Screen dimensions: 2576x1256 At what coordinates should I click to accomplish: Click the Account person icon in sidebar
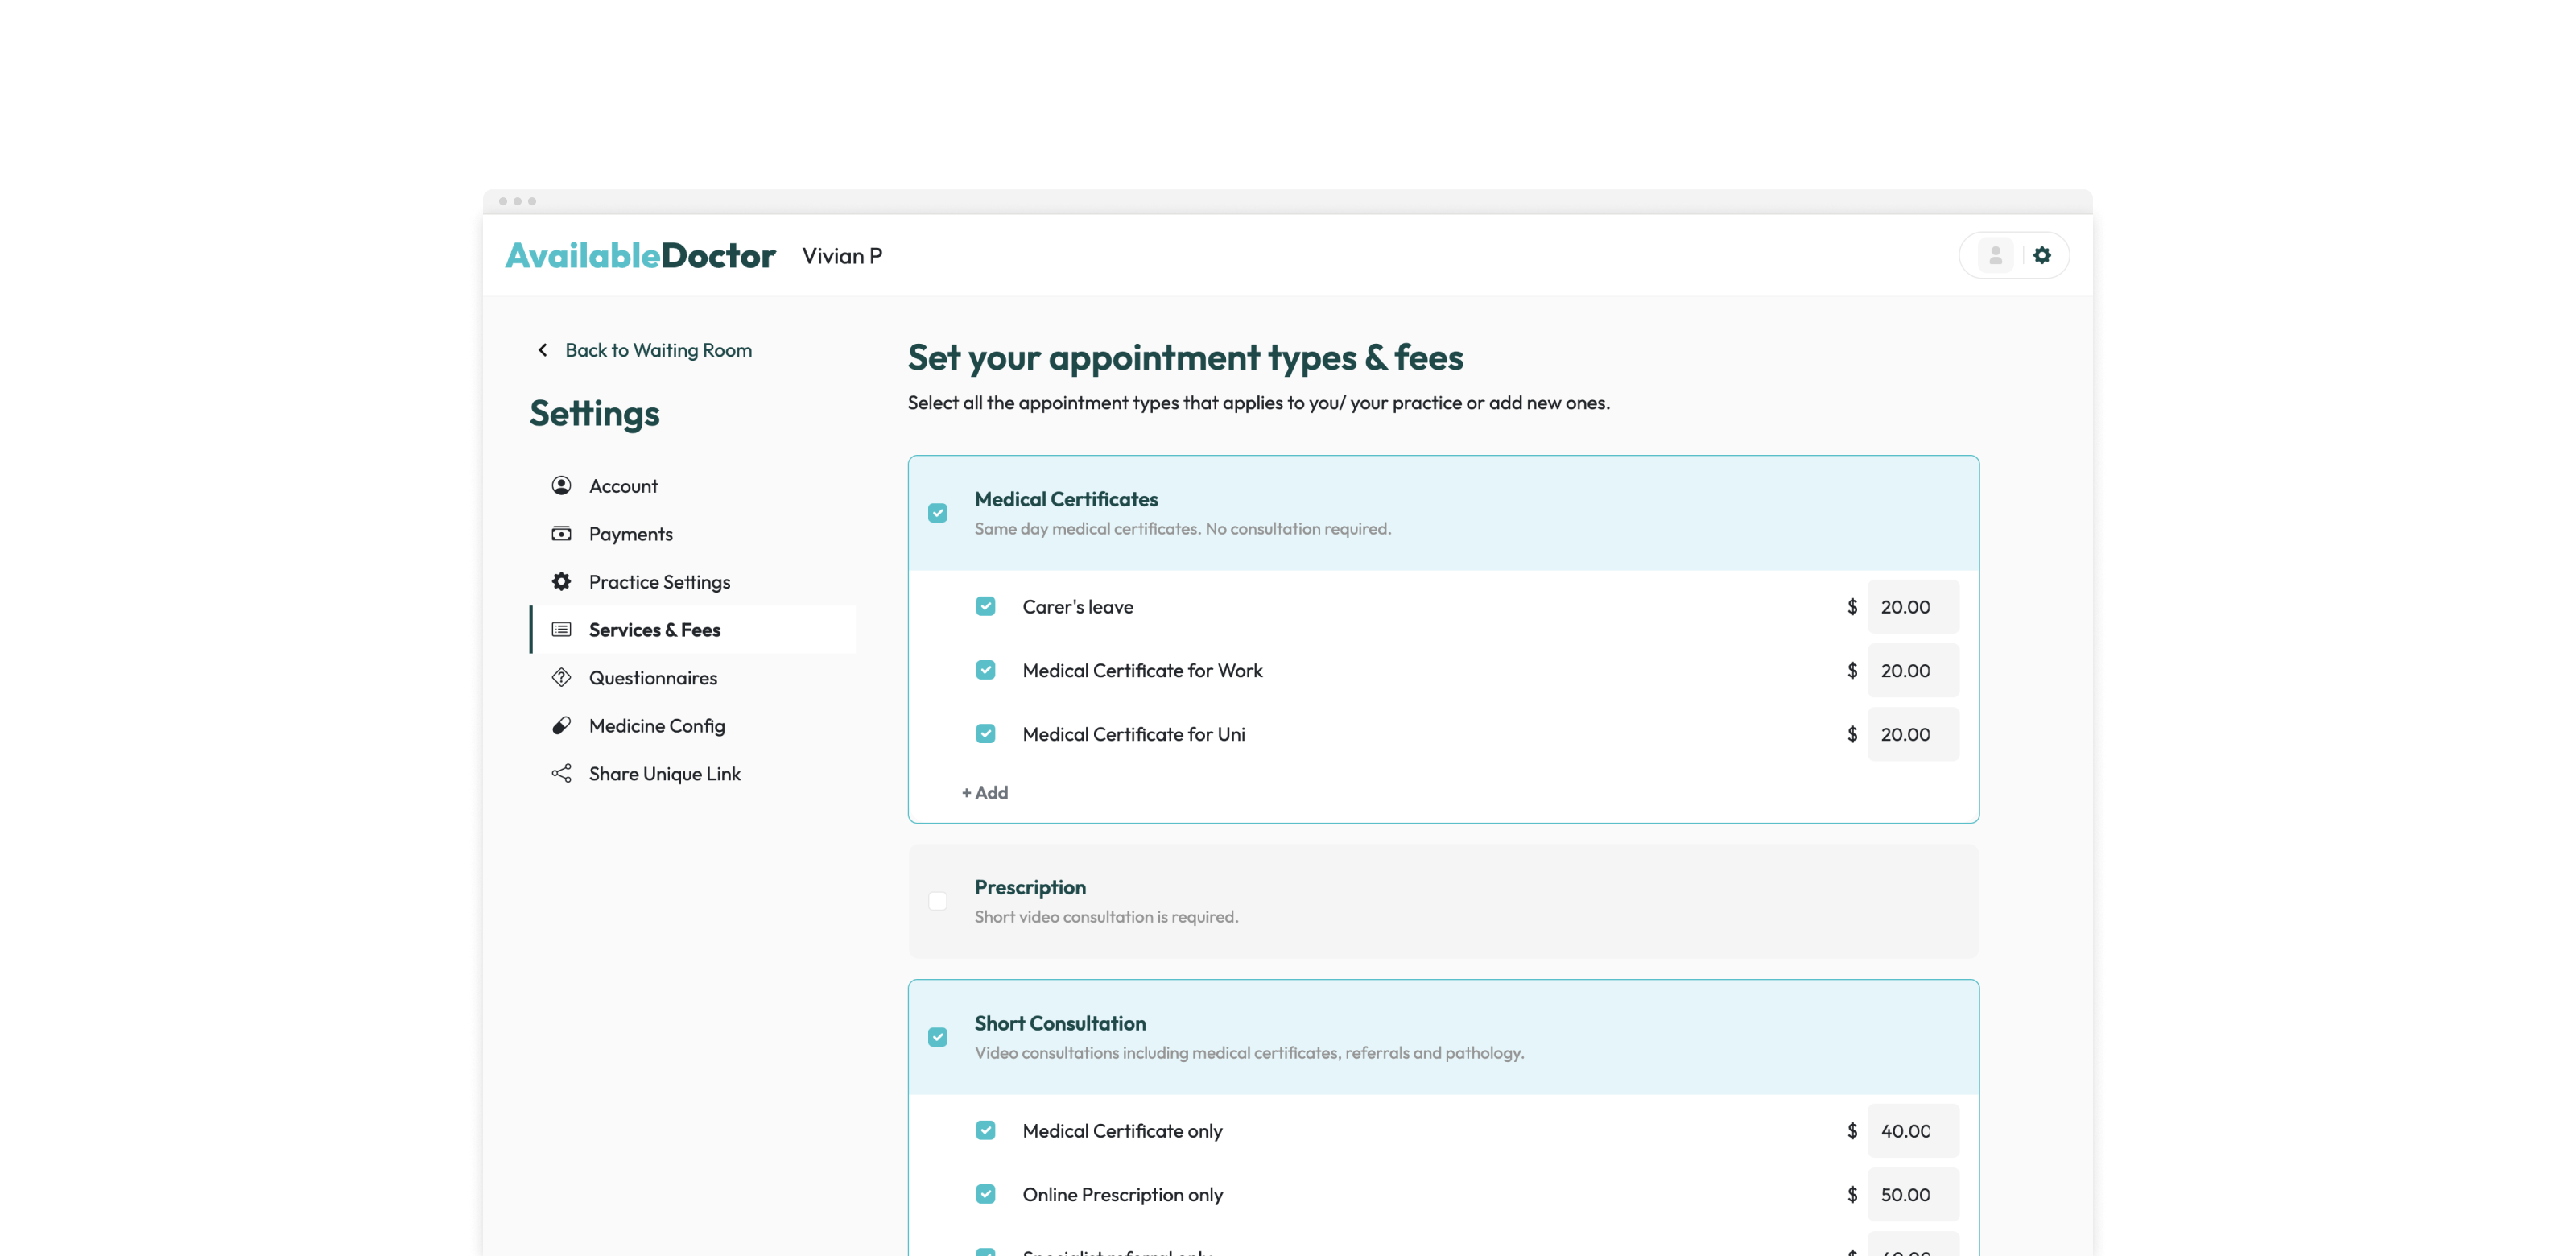click(x=561, y=486)
